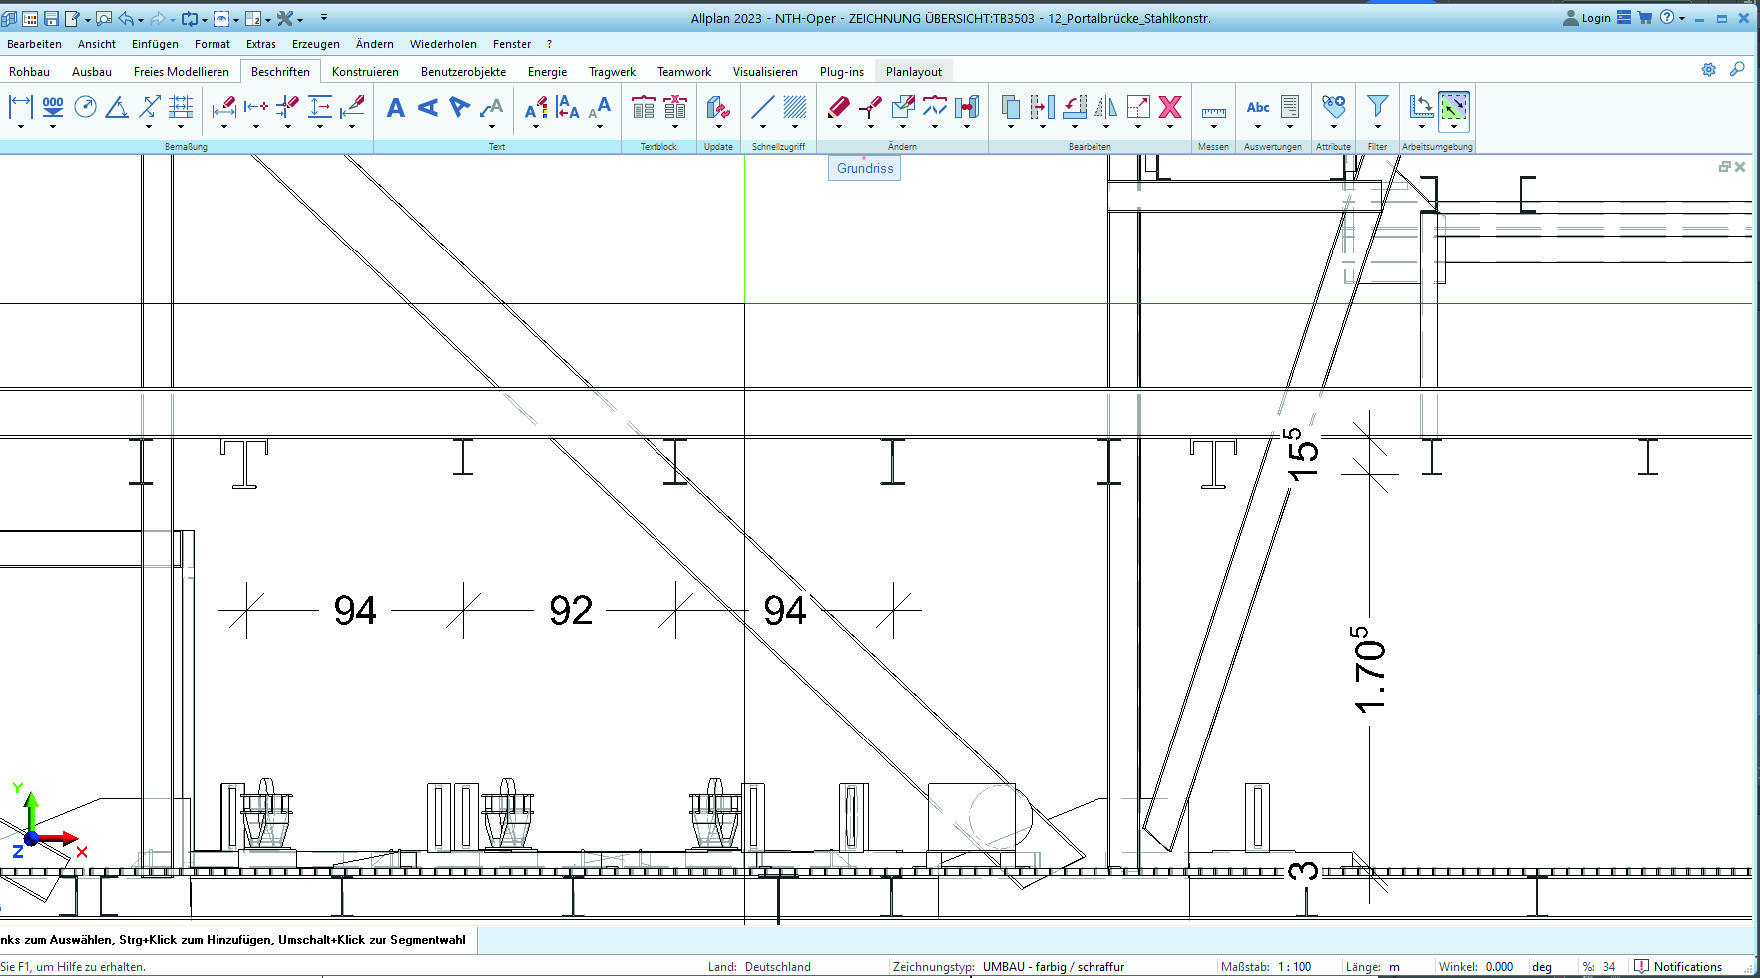Image resolution: width=1760 pixels, height=978 pixels.
Task: Open the Filter funnel tool
Action: pyautogui.click(x=1377, y=106)
